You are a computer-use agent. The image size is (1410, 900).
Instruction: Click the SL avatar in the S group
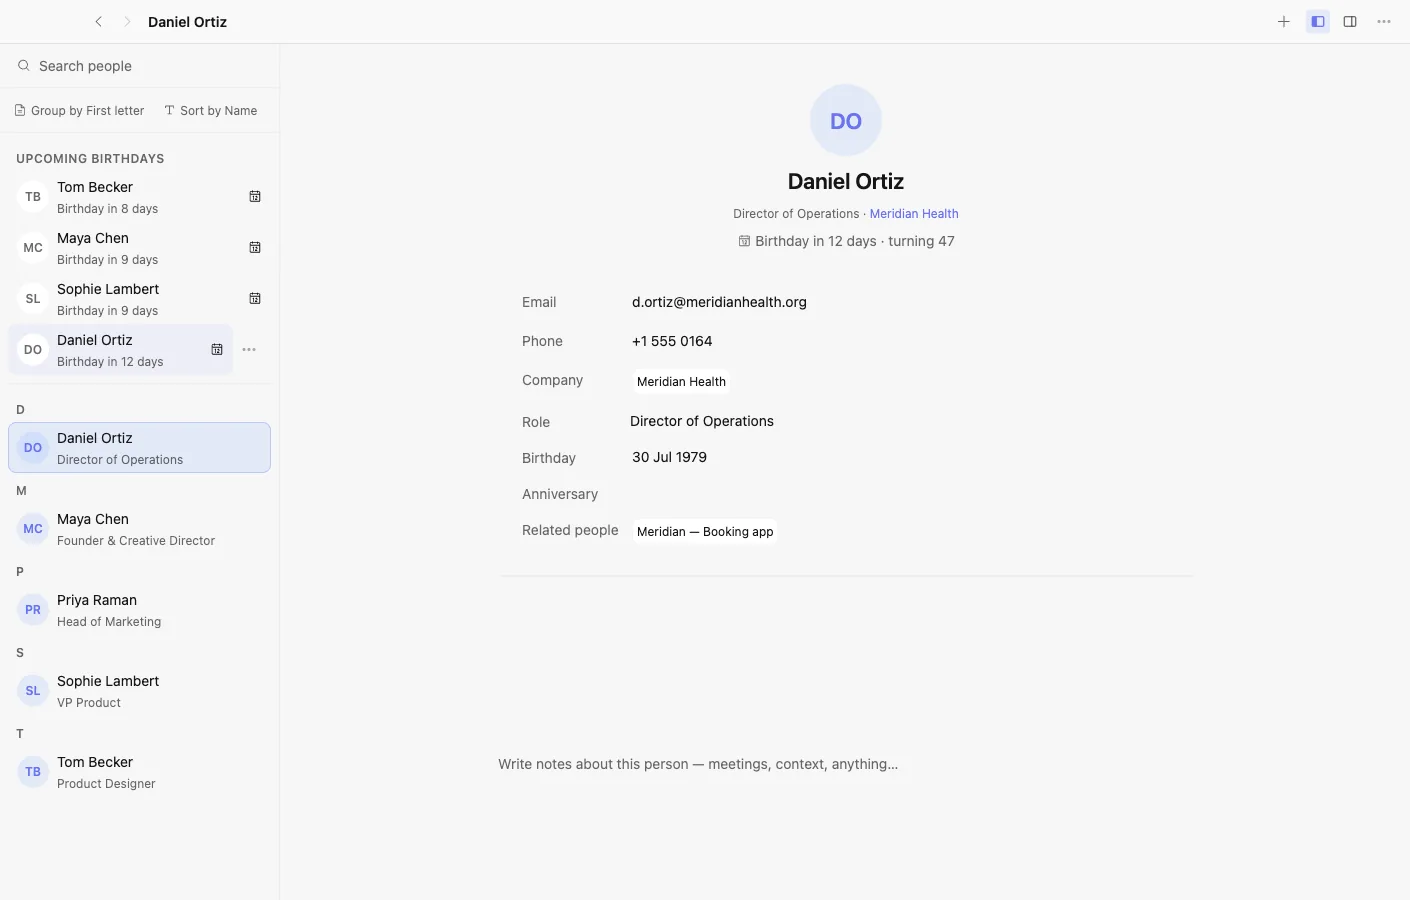pyautogui.click(x=33, y=691)
